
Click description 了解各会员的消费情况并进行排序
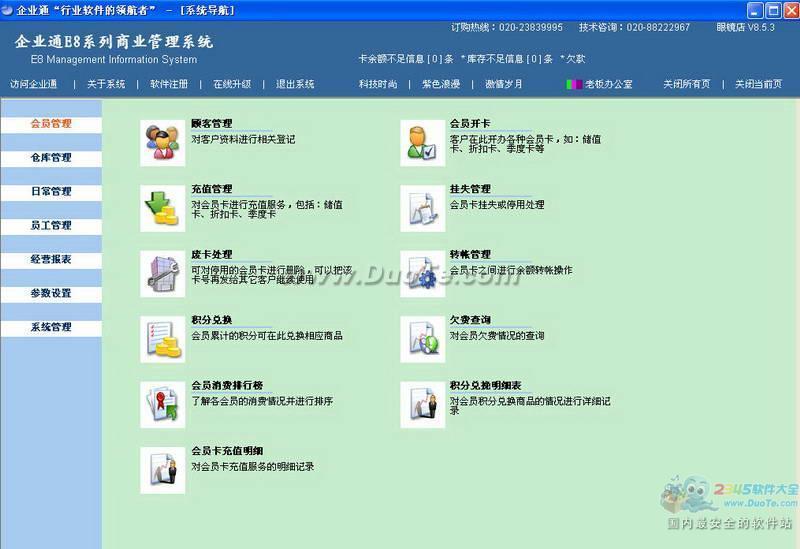[x=262, y=401]
